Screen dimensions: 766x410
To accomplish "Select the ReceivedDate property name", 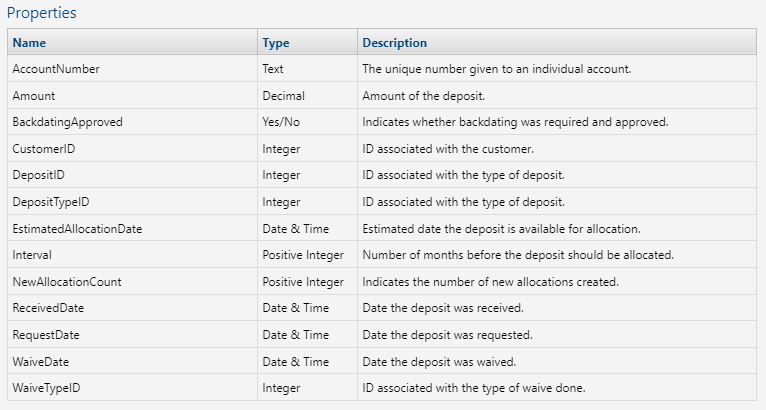I will click(x=48, y=308).
